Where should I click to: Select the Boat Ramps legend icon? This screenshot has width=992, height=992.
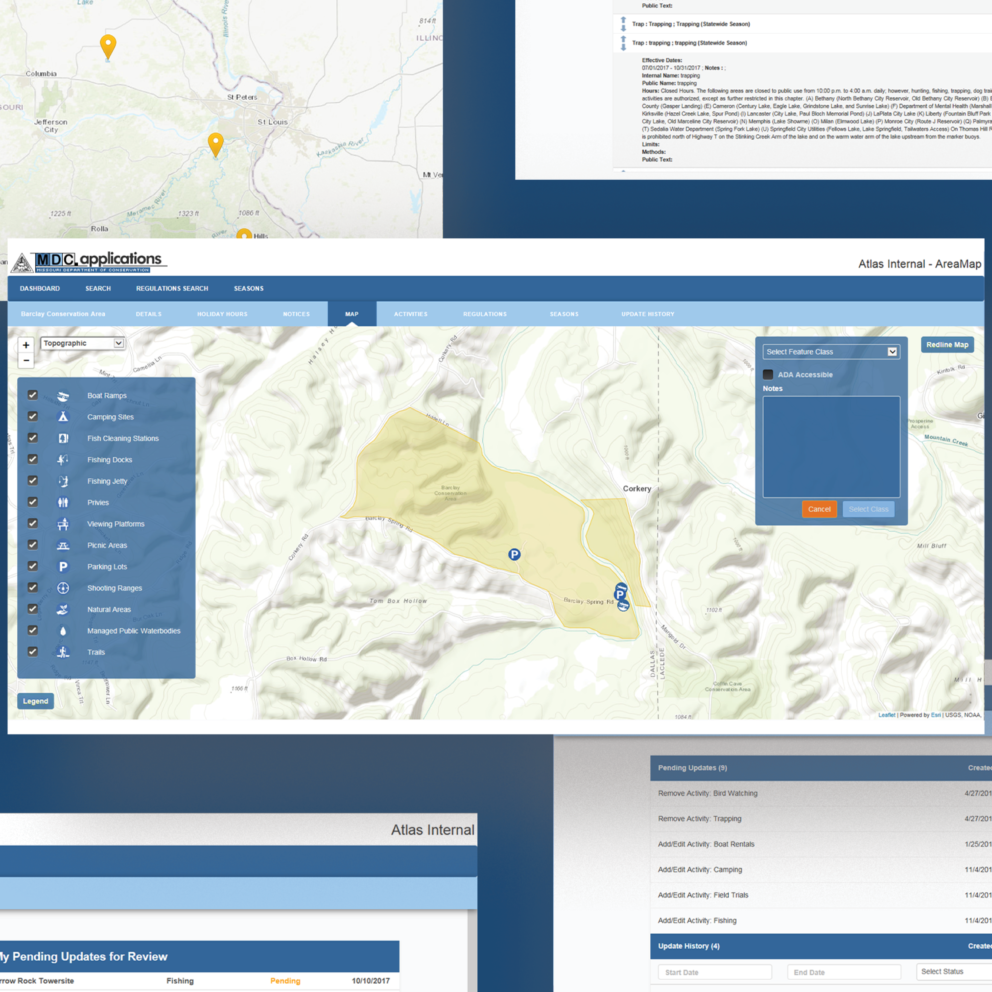click(x=62, y=395)
